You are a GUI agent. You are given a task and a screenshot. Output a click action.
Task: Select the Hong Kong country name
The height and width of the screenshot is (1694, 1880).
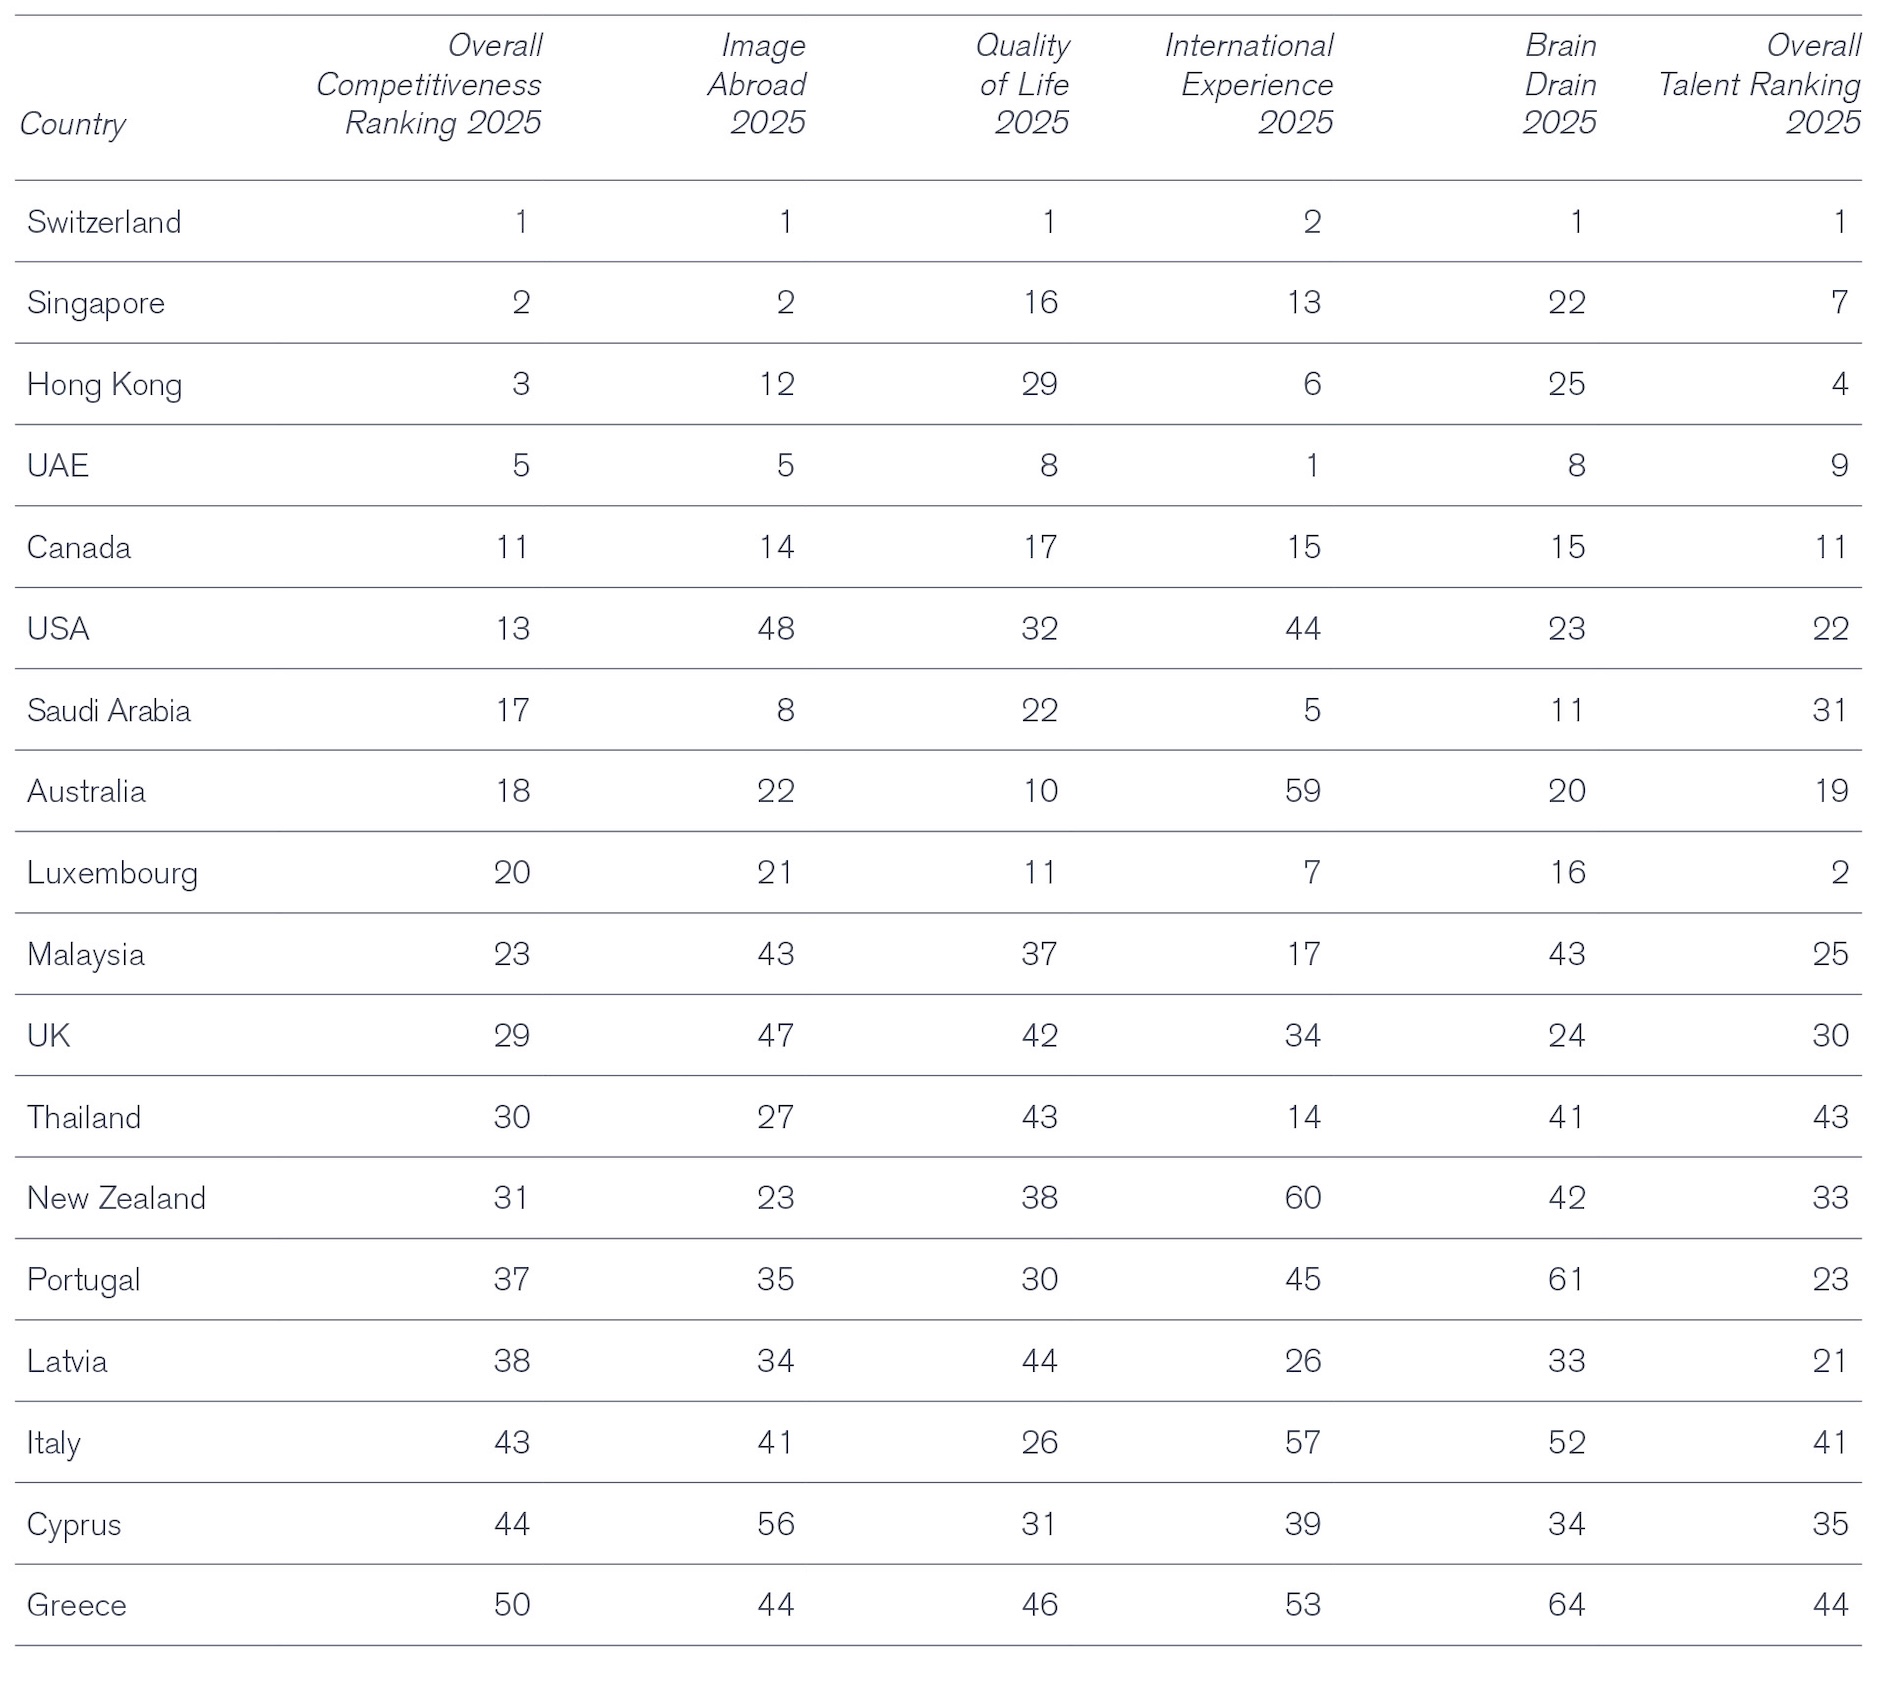(104, 385)
